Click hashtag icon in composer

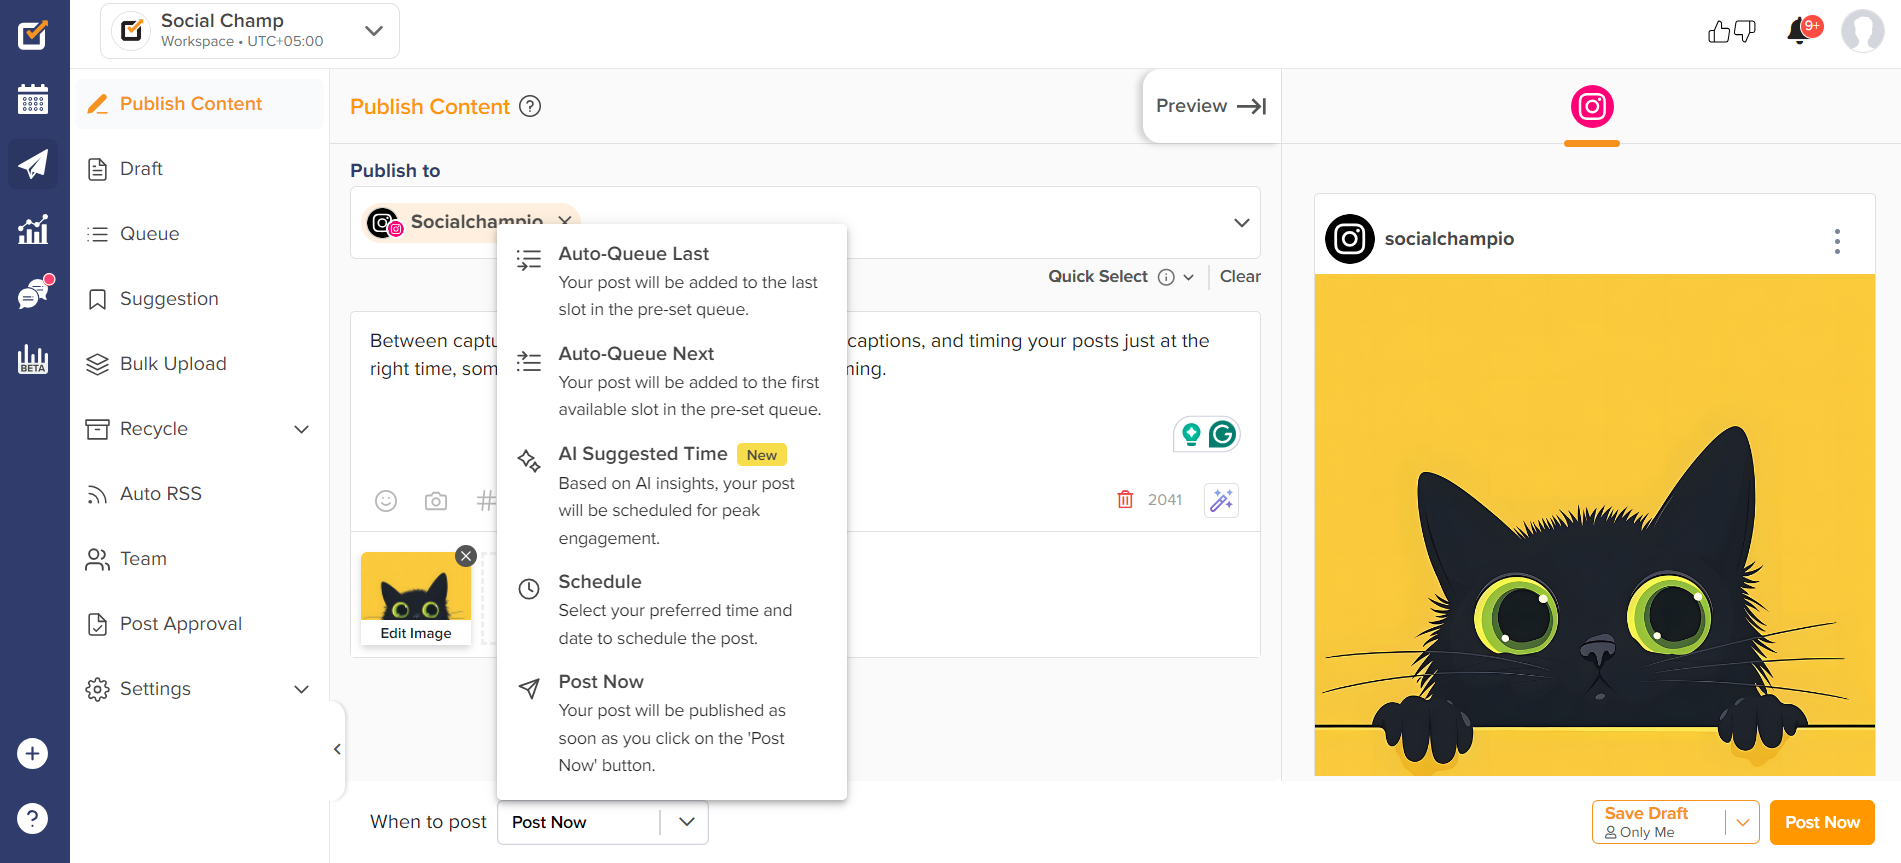click(x=486, y=501)
